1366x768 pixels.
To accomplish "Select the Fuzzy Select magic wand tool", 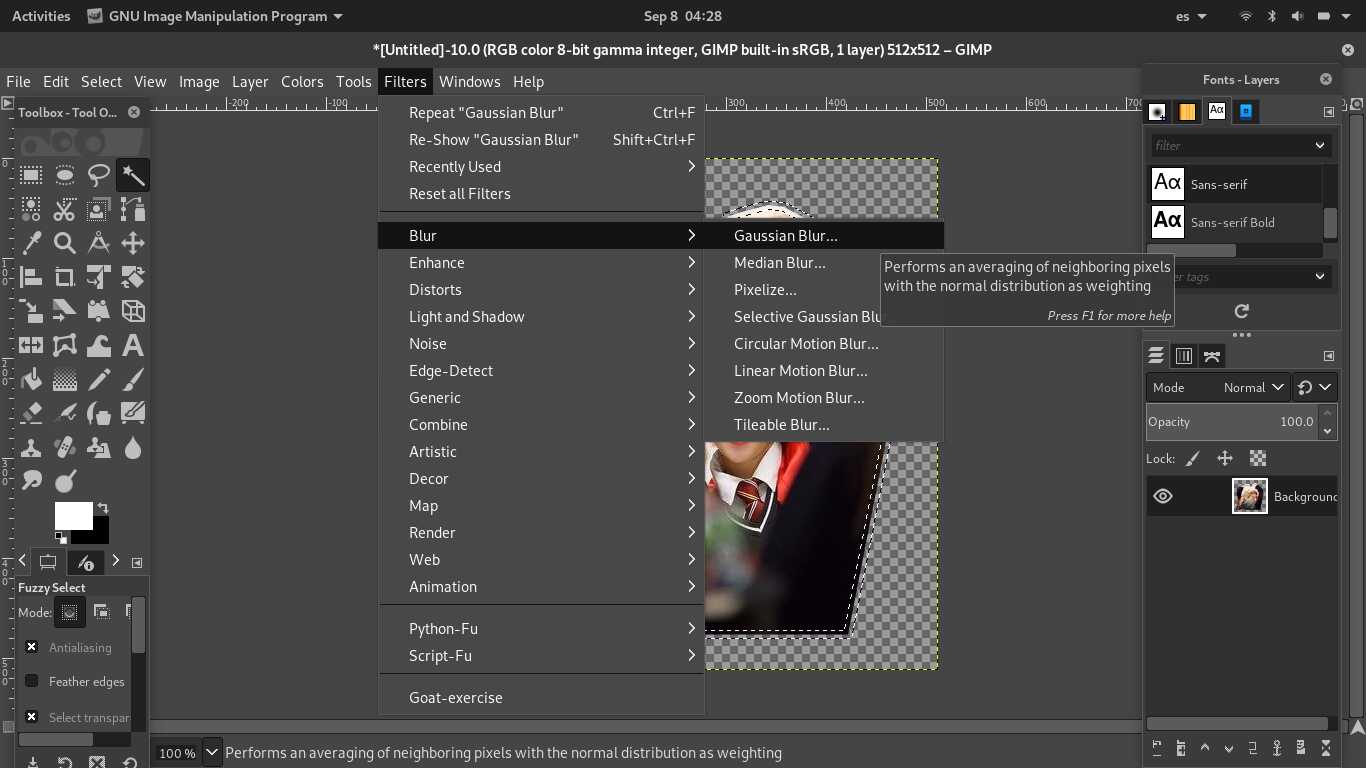I will (133, 175).
